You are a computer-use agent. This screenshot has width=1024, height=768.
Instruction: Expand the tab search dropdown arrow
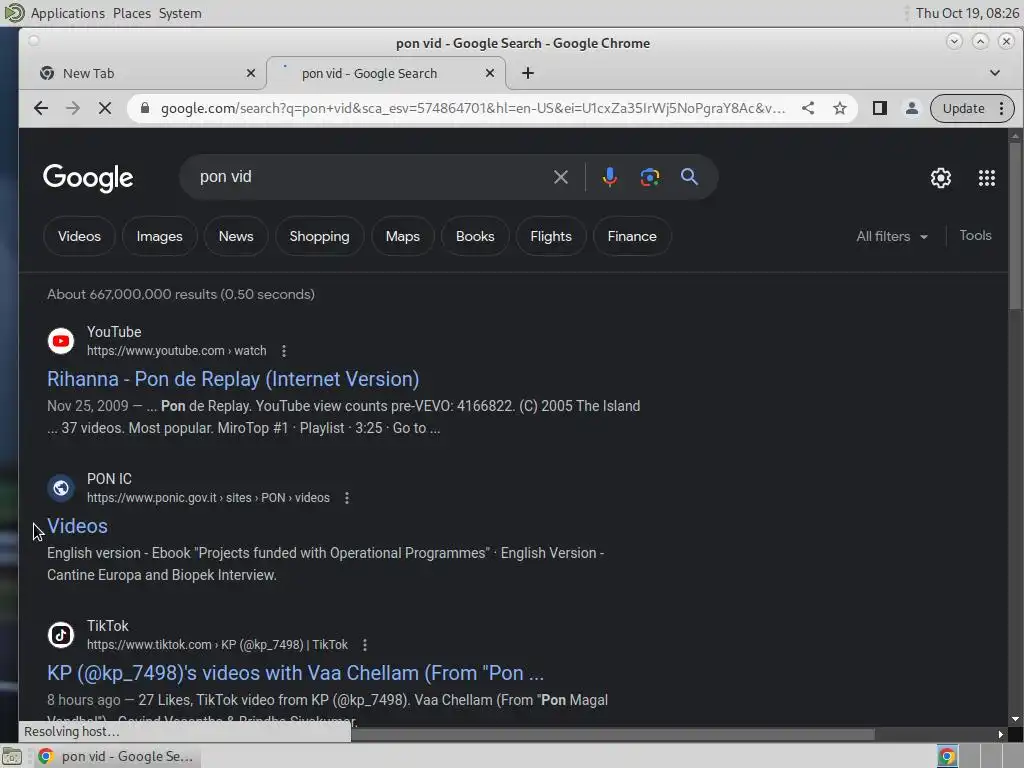(x=995, y=73)
